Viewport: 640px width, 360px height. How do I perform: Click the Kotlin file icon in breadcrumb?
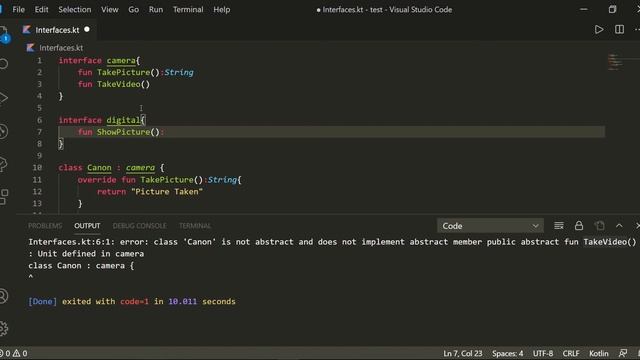coord(30,48)
